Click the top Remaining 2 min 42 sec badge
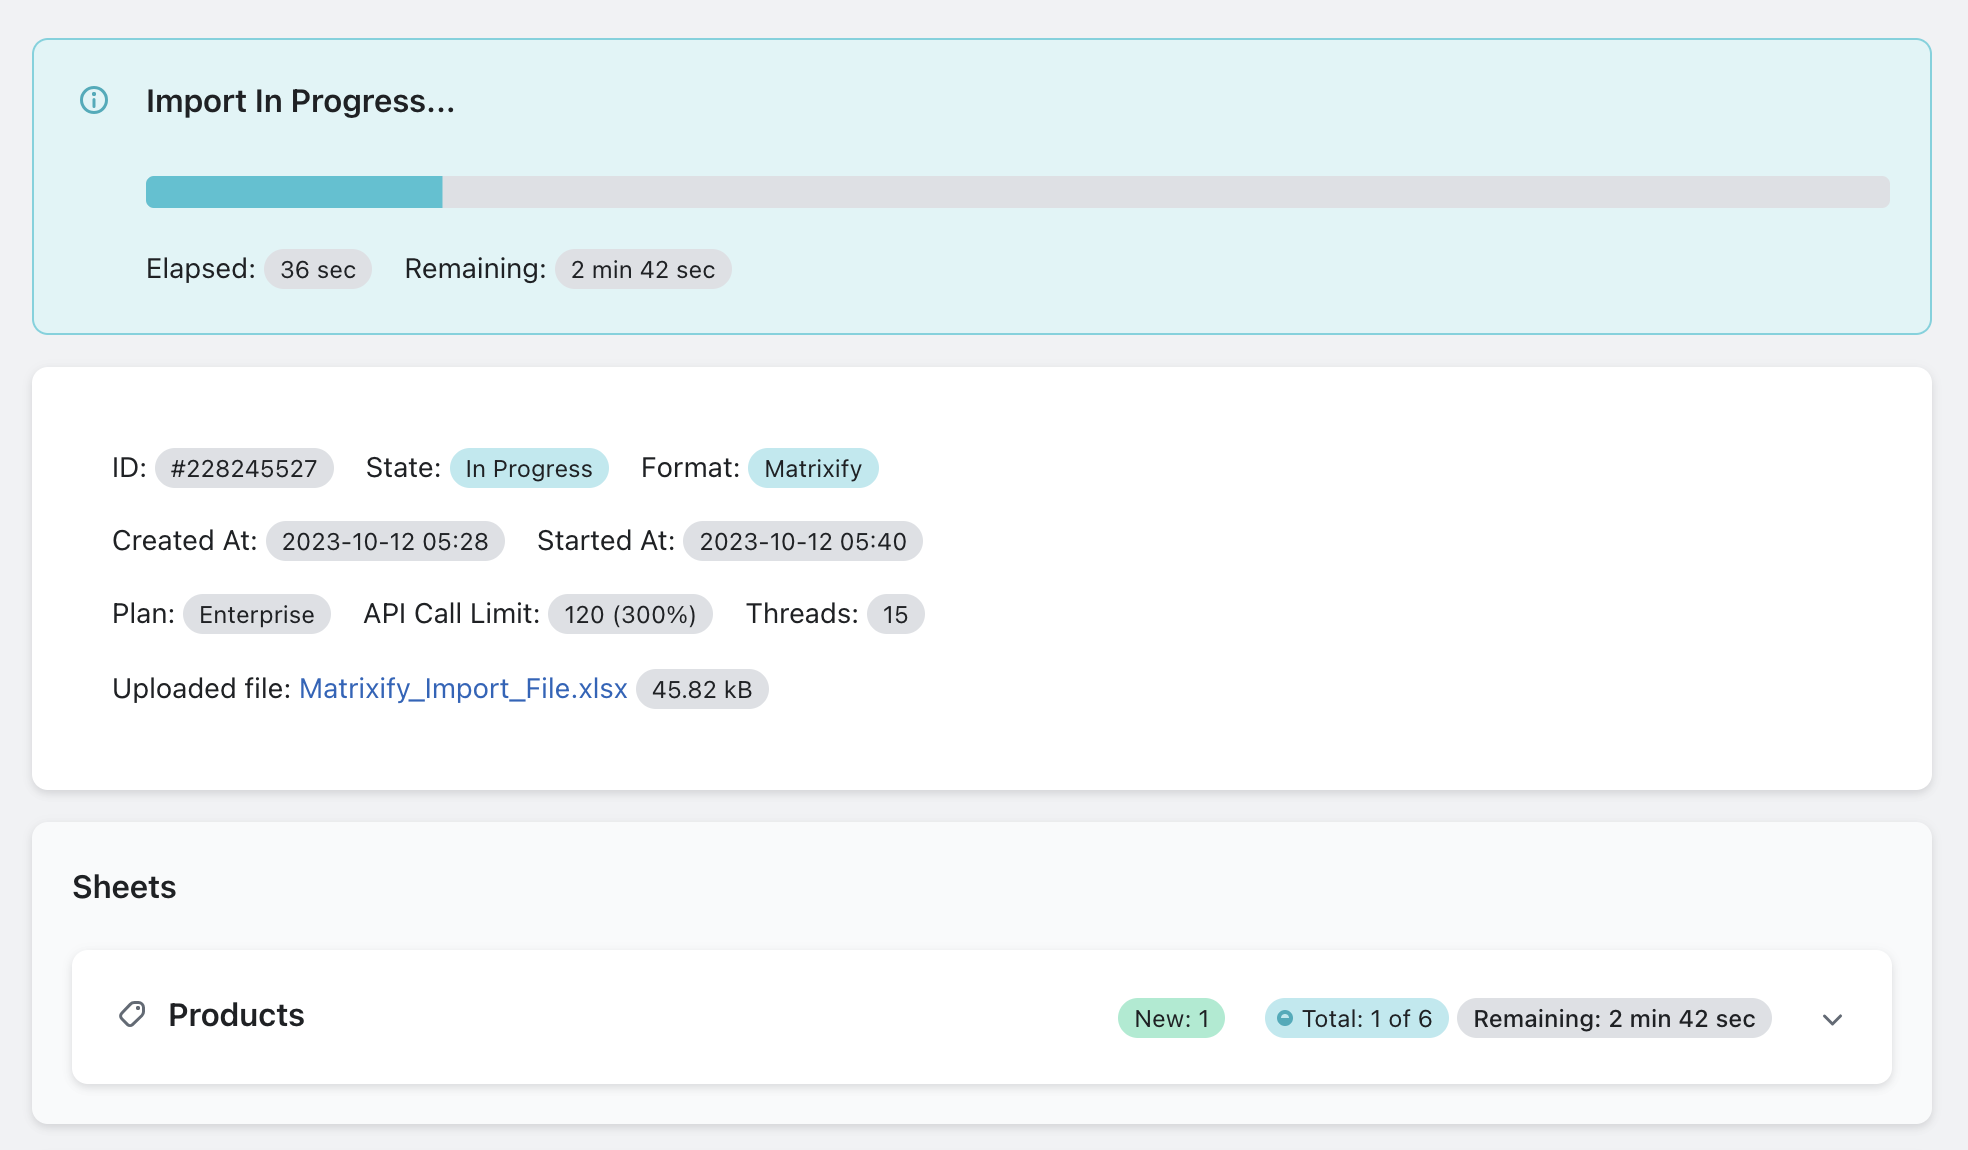The image size is (1968, 1150). click(x=643, y=269)
